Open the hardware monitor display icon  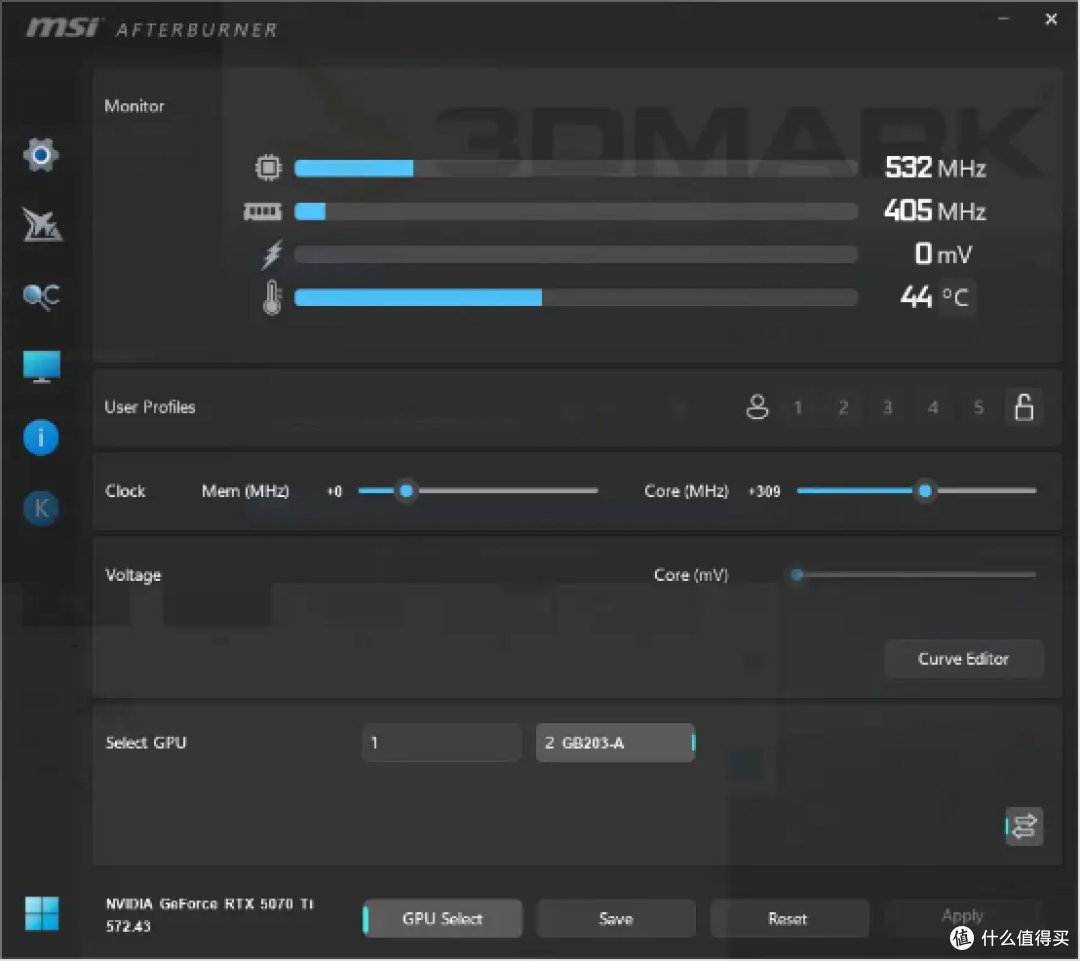tap(41, 366)
